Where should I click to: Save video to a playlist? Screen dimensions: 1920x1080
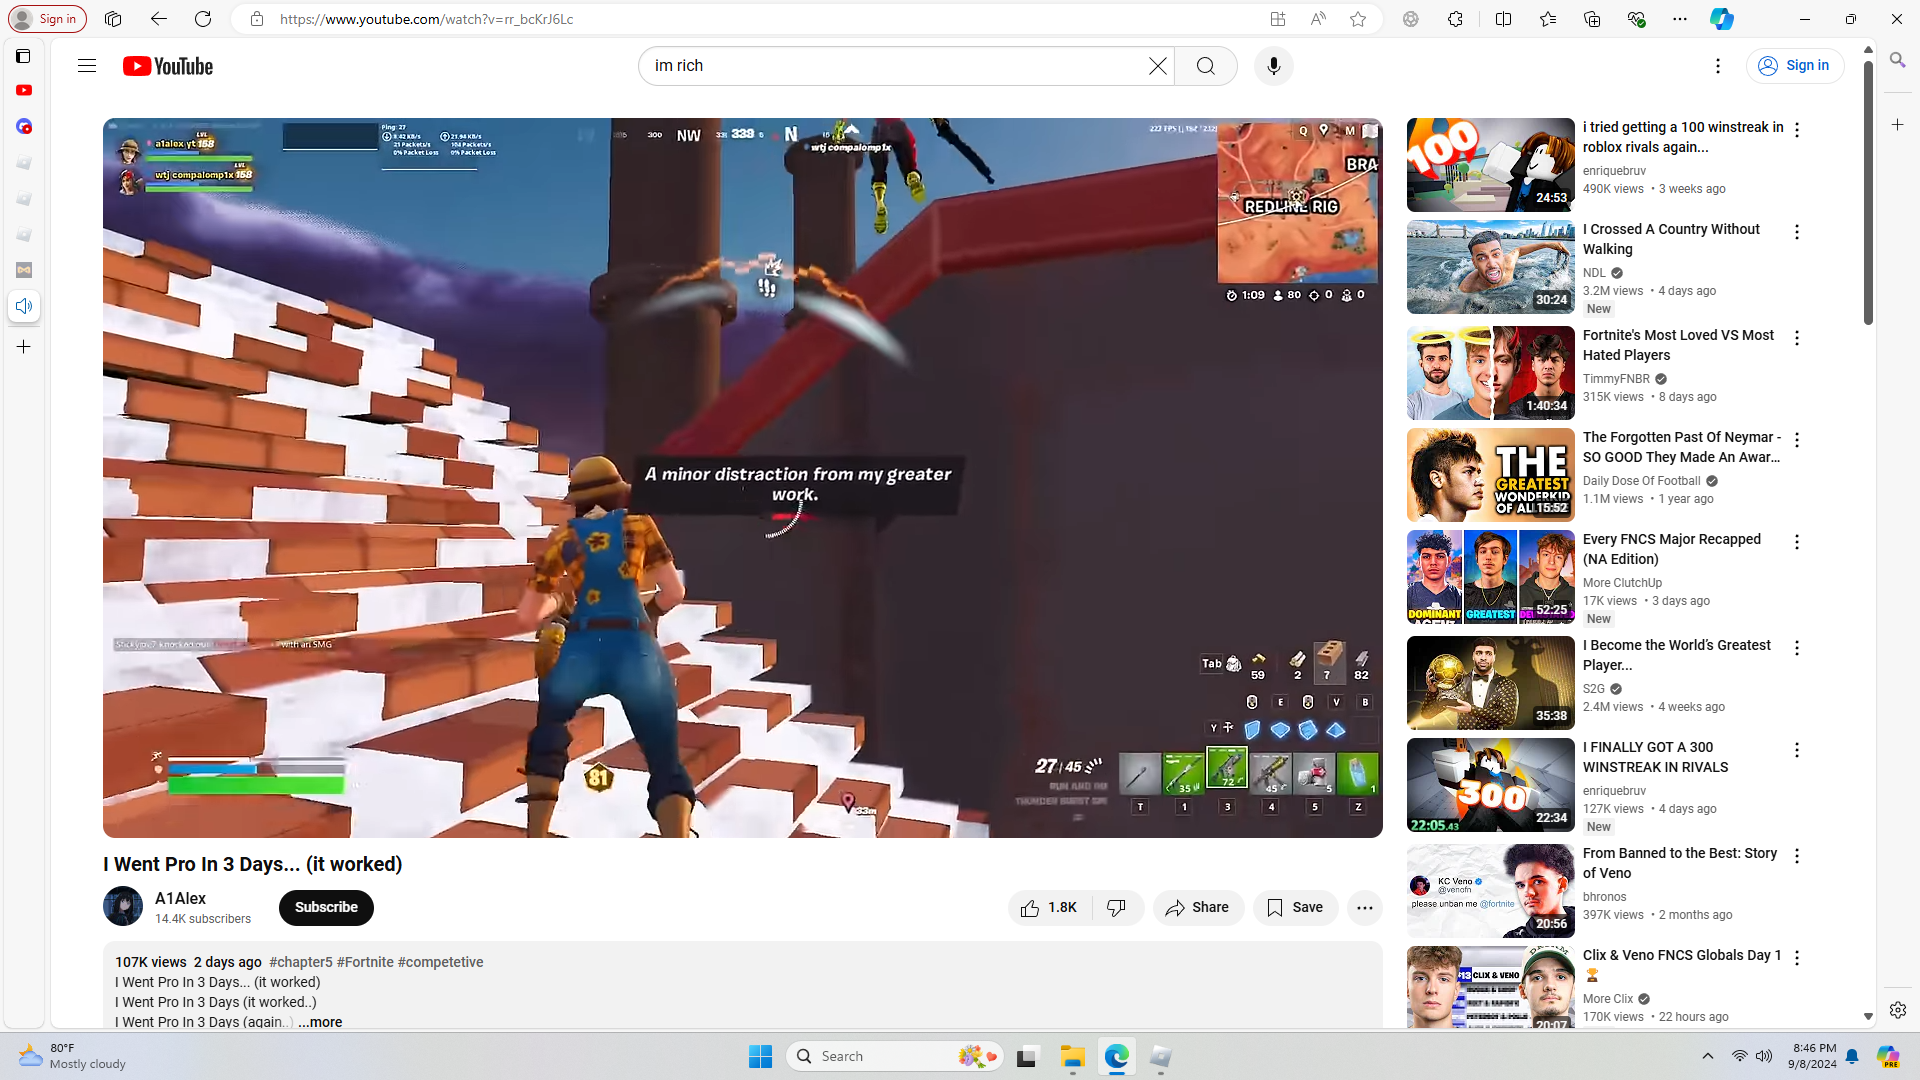point(1295,908)
